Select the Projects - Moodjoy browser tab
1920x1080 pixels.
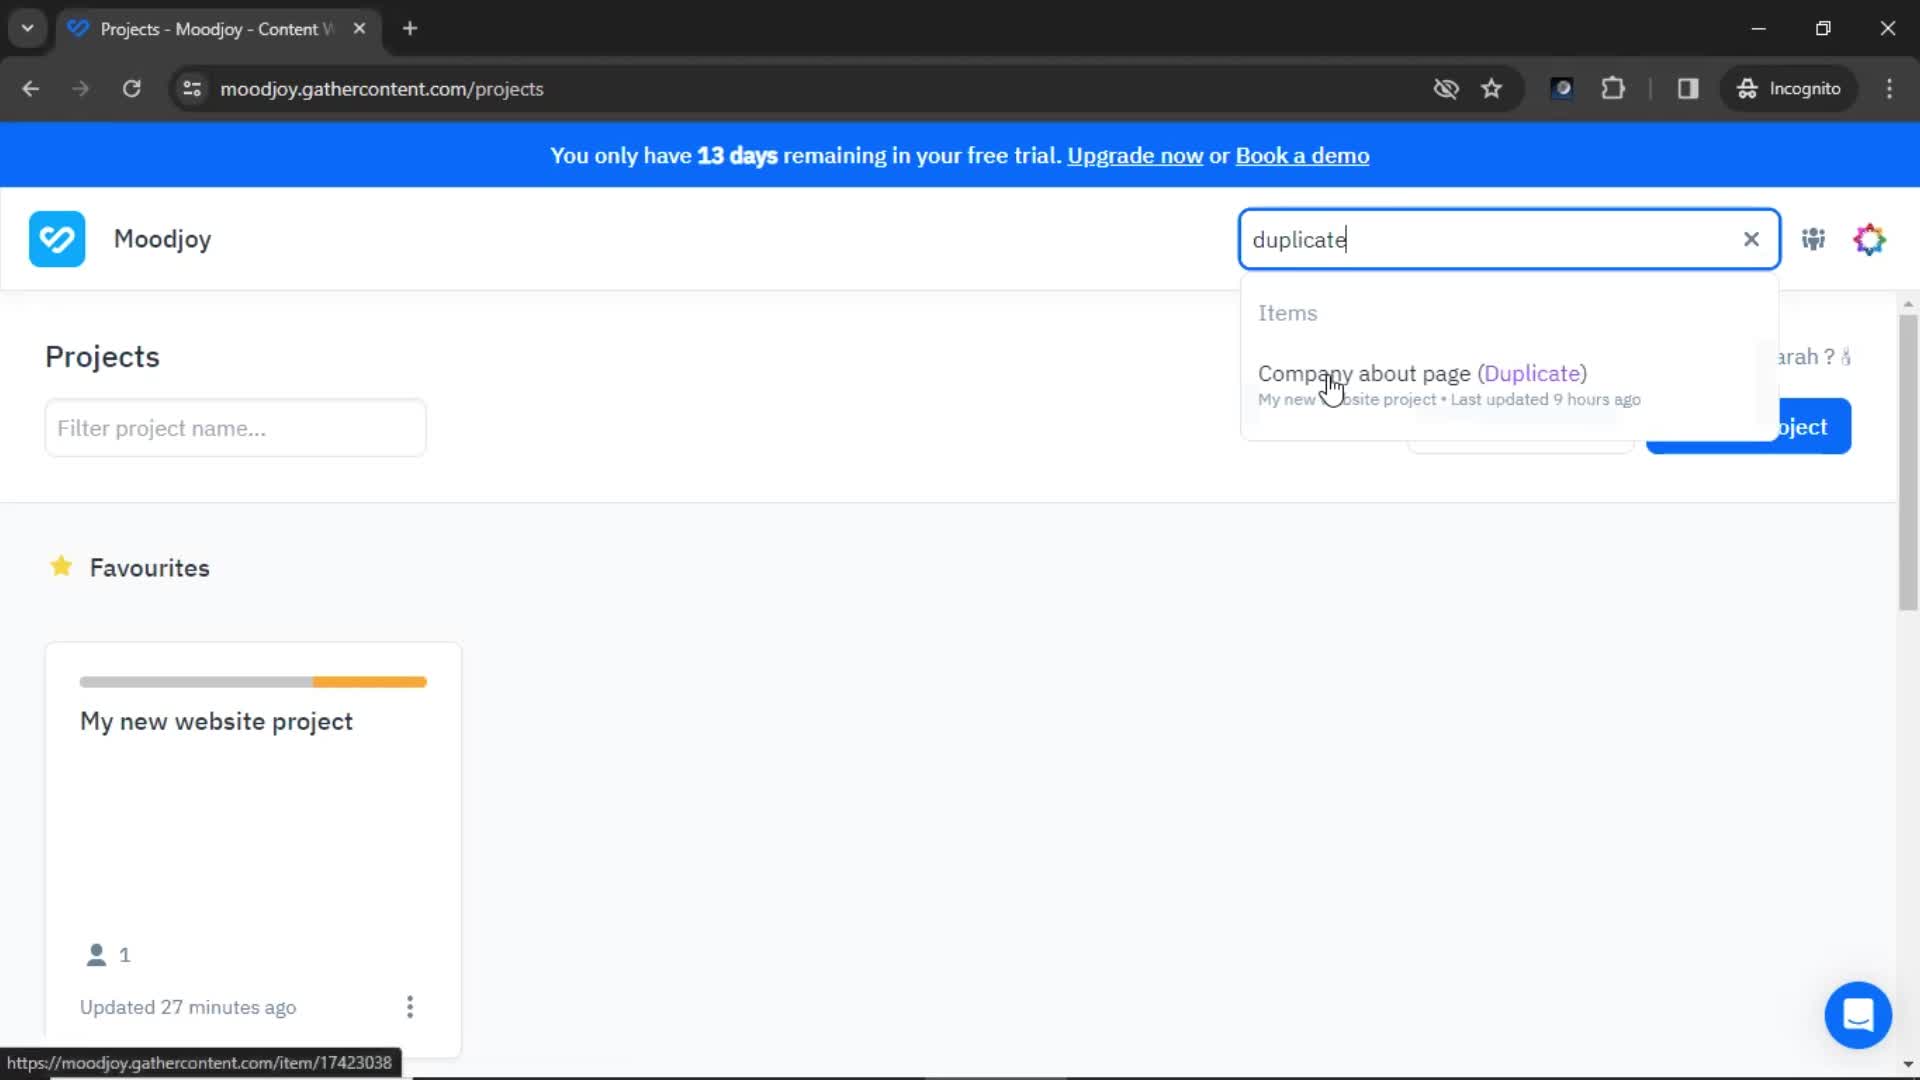tap(218, 29)
